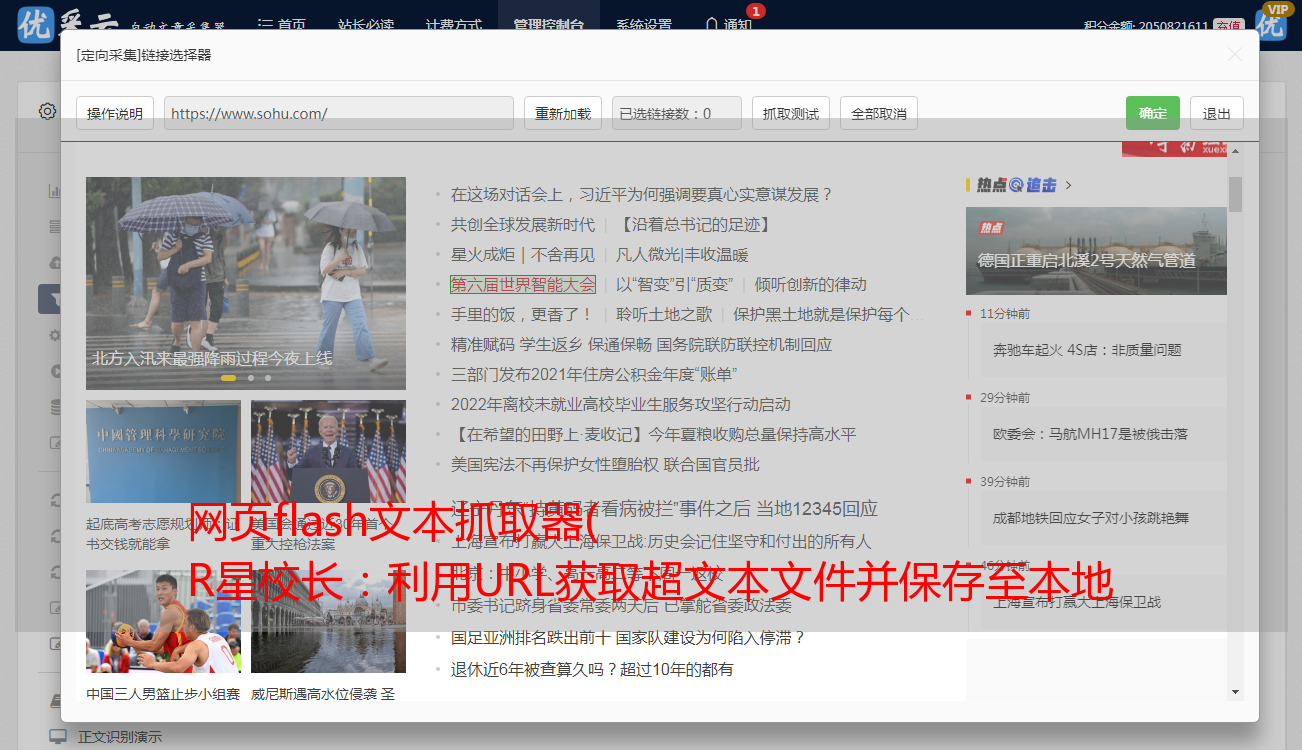Image resolution: width=1302 pixels, height=750 pixels.
Task: Select link 聆听土地之歌
Action: (664, 314)
